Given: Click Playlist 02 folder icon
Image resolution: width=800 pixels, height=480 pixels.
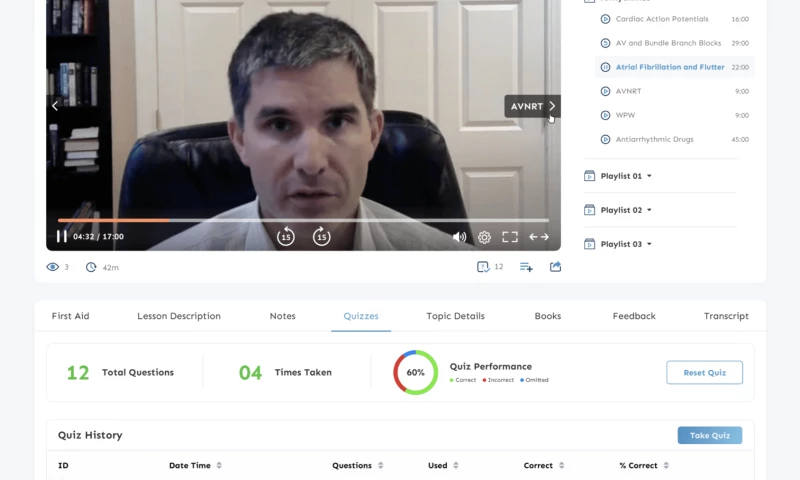Looking at the screenshot, I should (x=589, y=210).
